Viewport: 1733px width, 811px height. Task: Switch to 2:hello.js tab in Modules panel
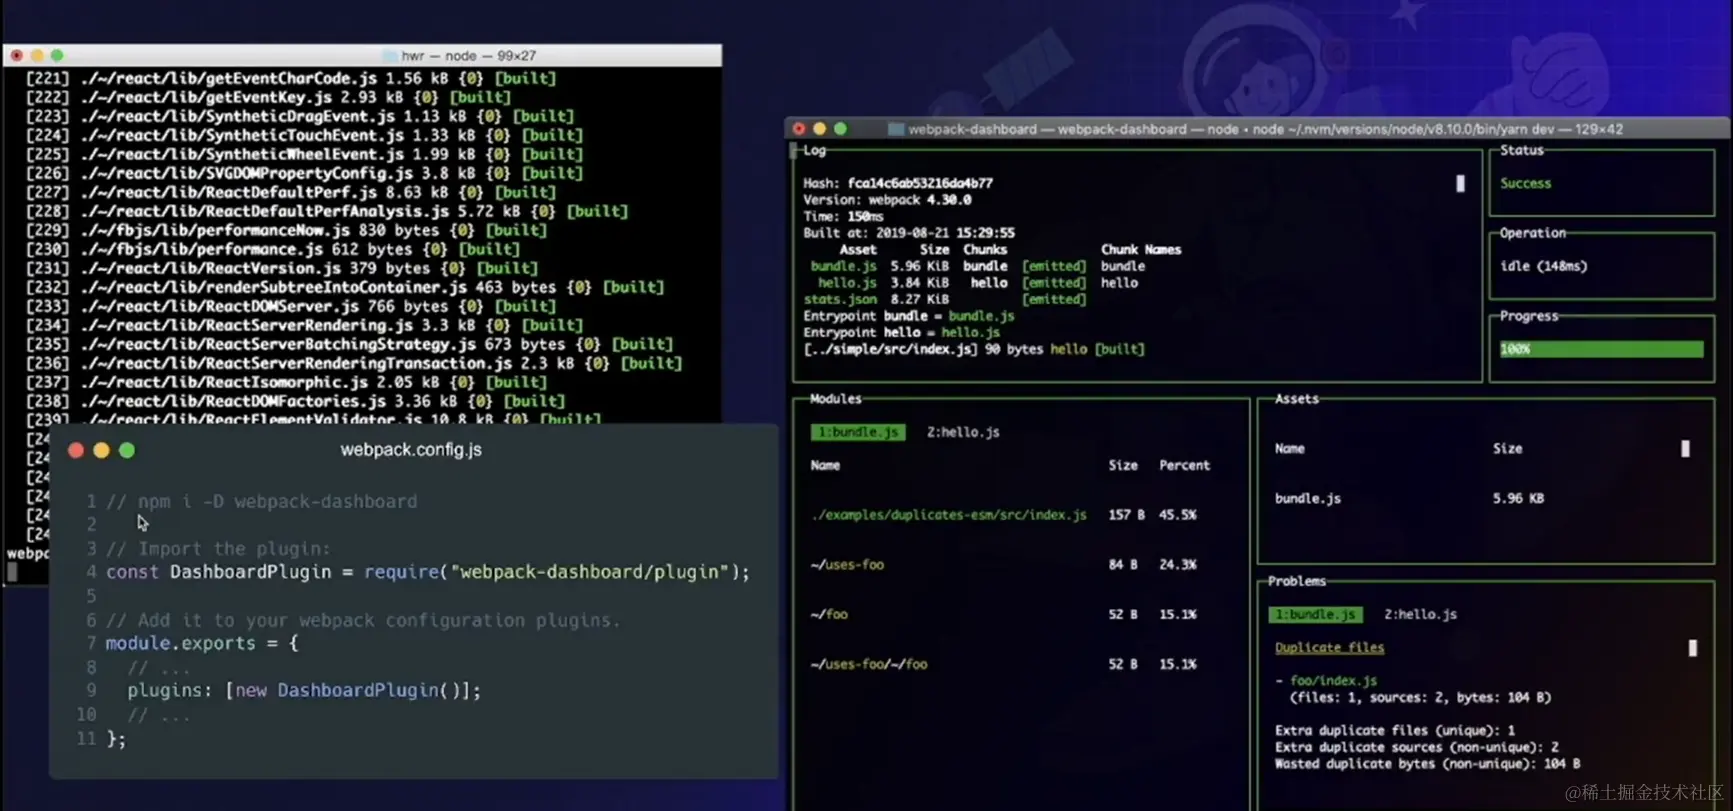(x=963, y=432)
